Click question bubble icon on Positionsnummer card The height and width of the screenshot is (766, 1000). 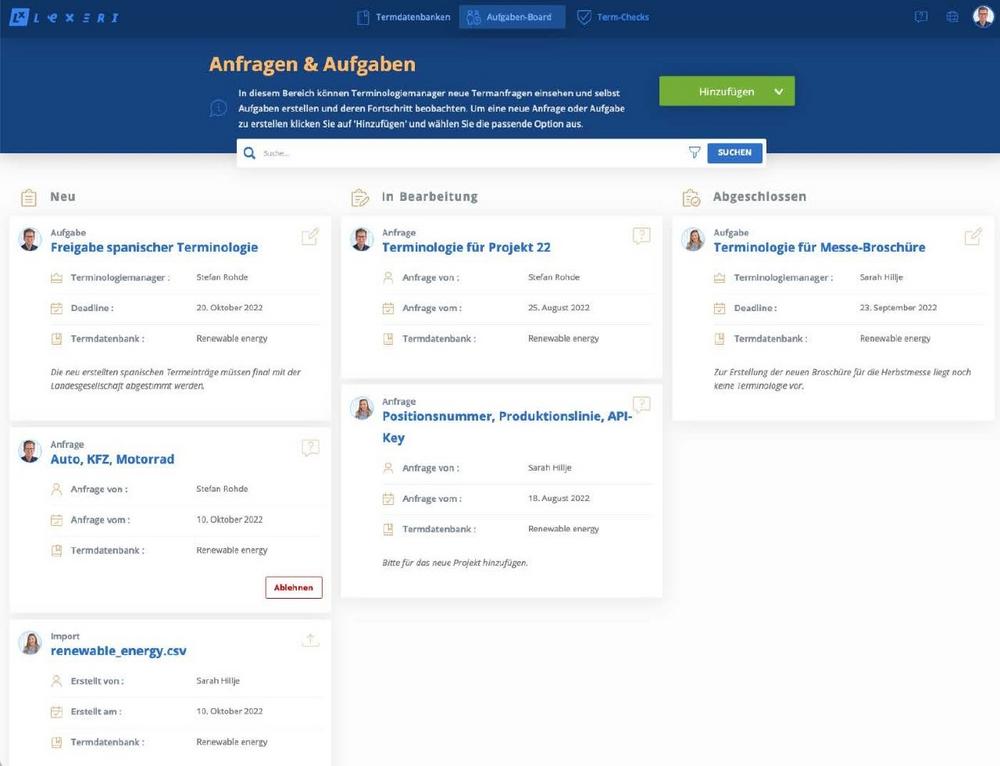pos(641,405)
